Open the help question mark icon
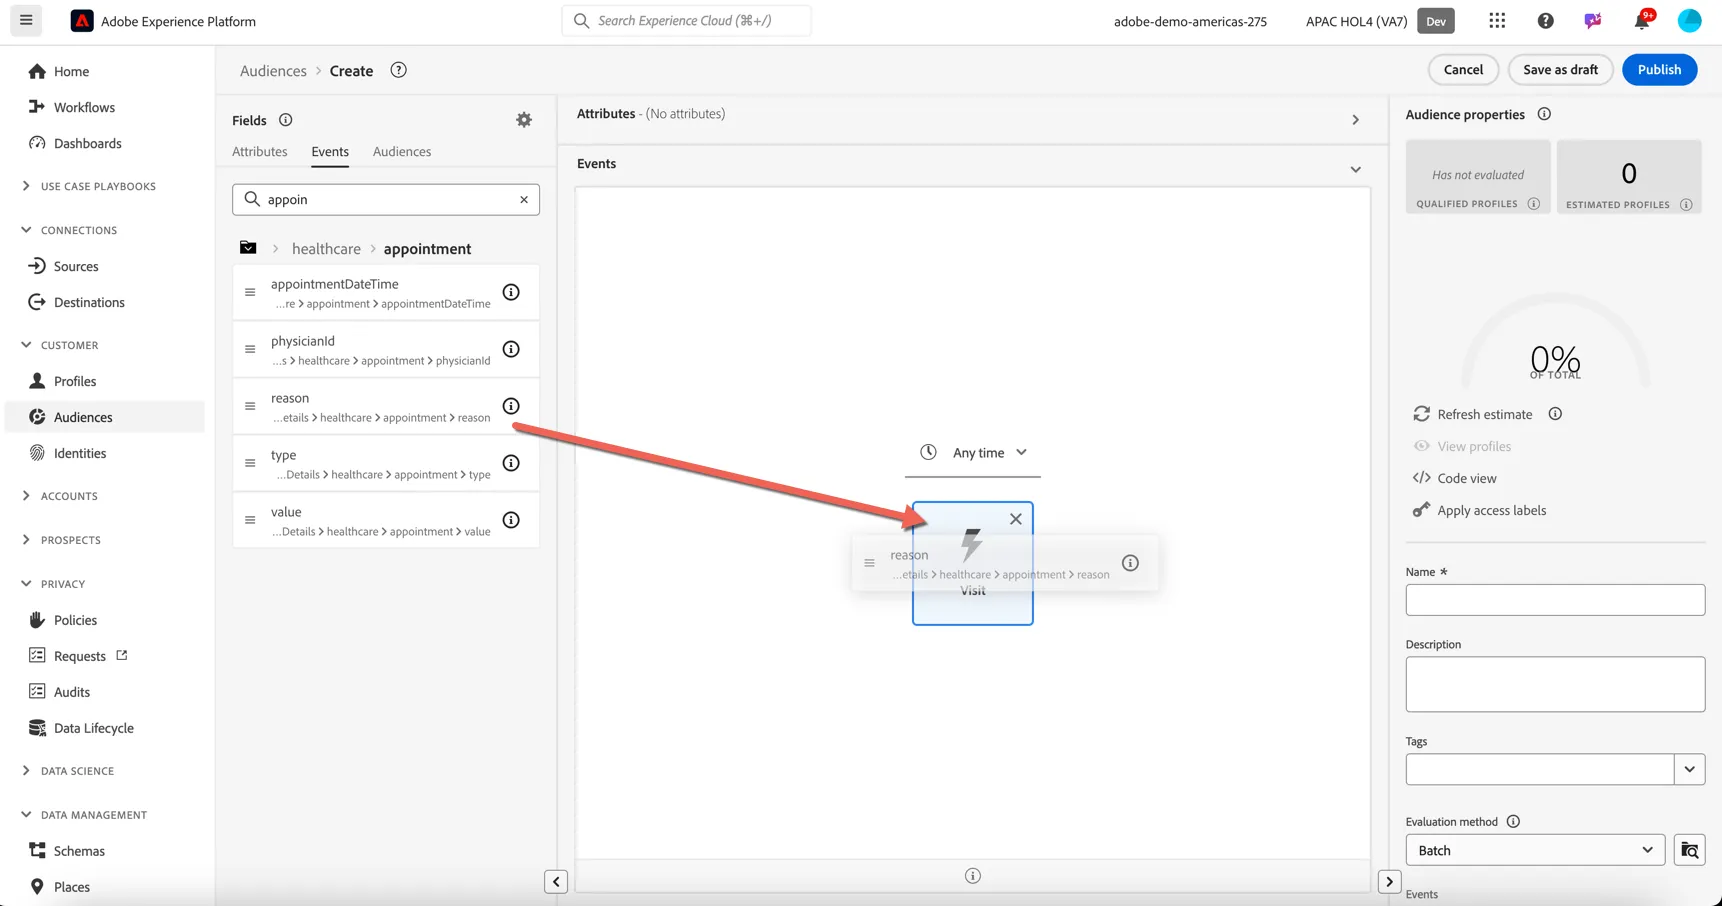 click(1545, 21)
